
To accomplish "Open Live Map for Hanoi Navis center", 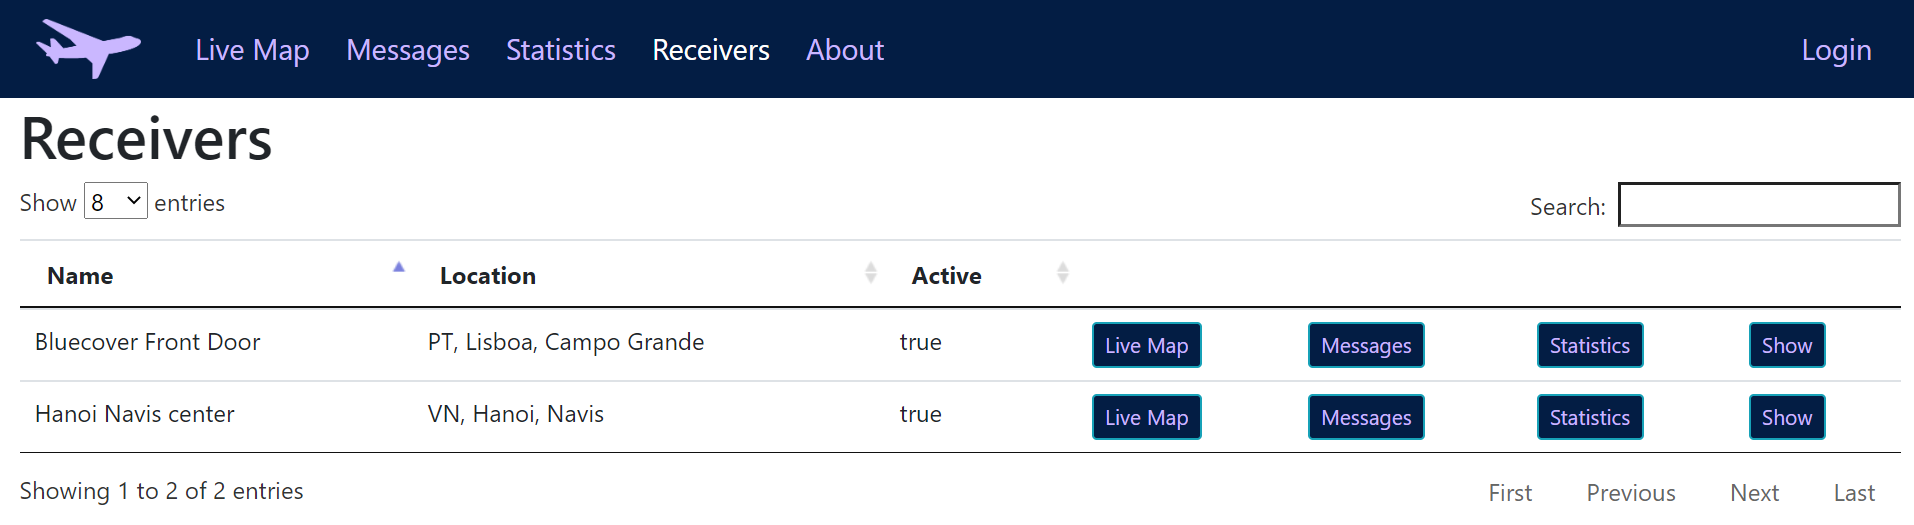I will 1146,417.
